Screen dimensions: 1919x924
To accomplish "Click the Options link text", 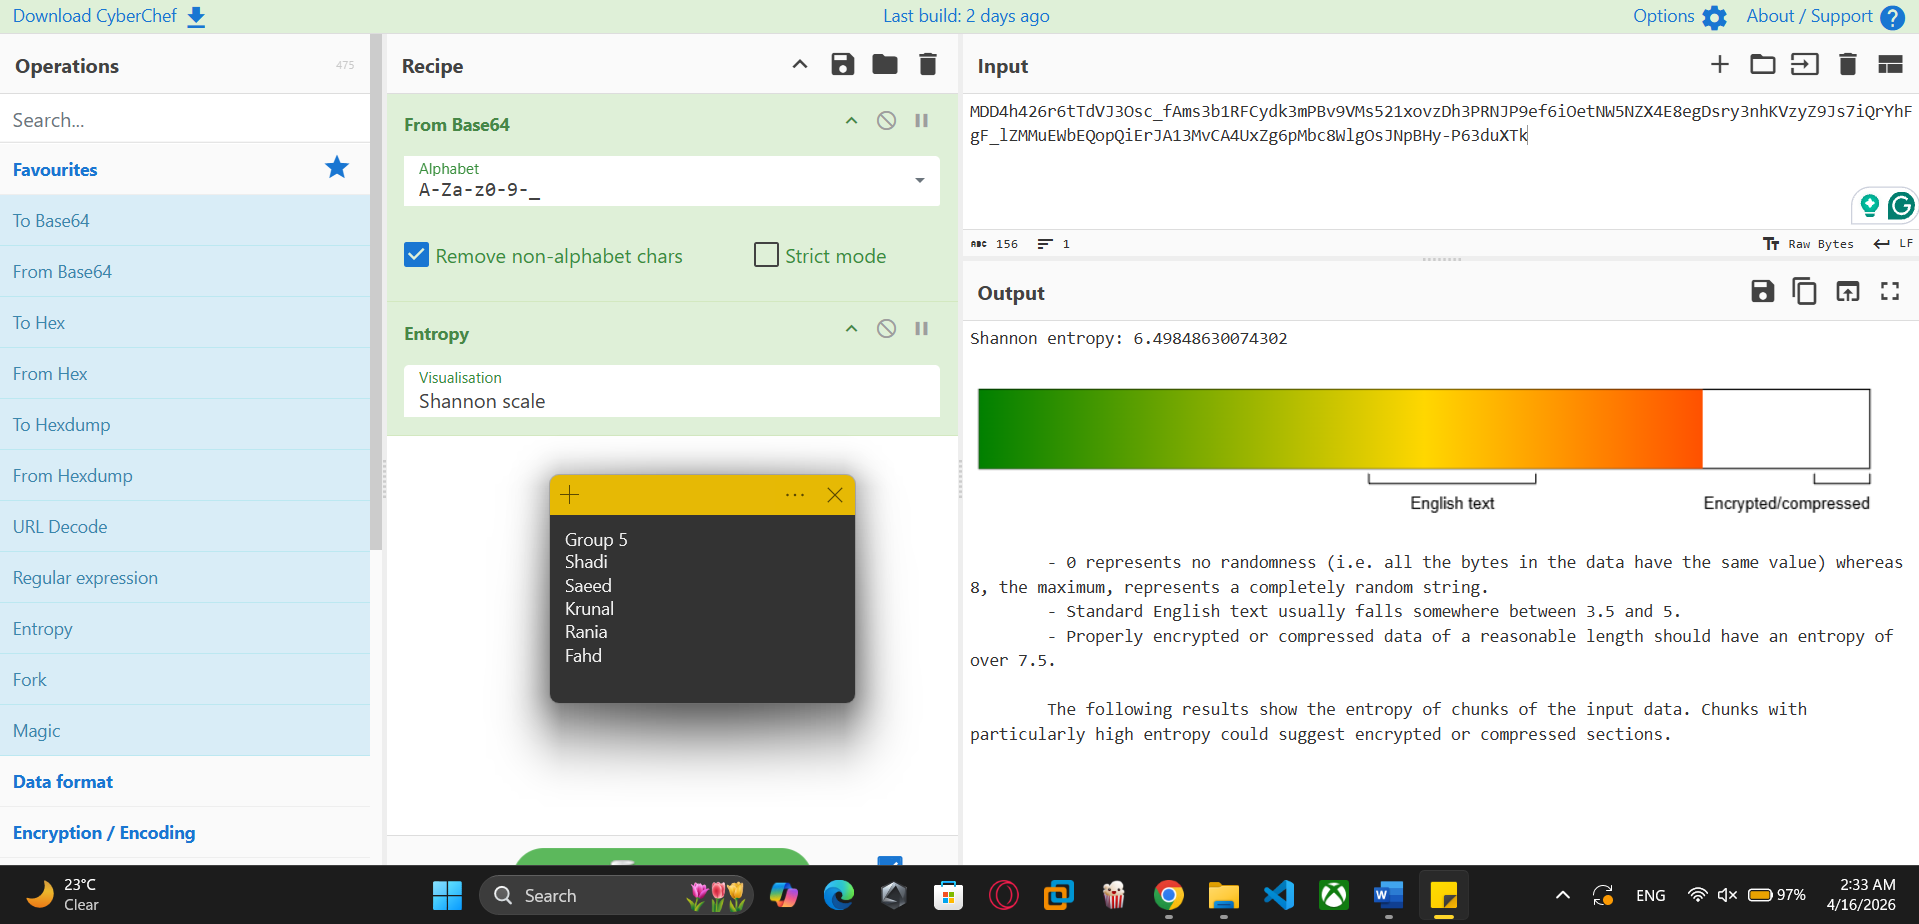I will (x=1663, y=16).
